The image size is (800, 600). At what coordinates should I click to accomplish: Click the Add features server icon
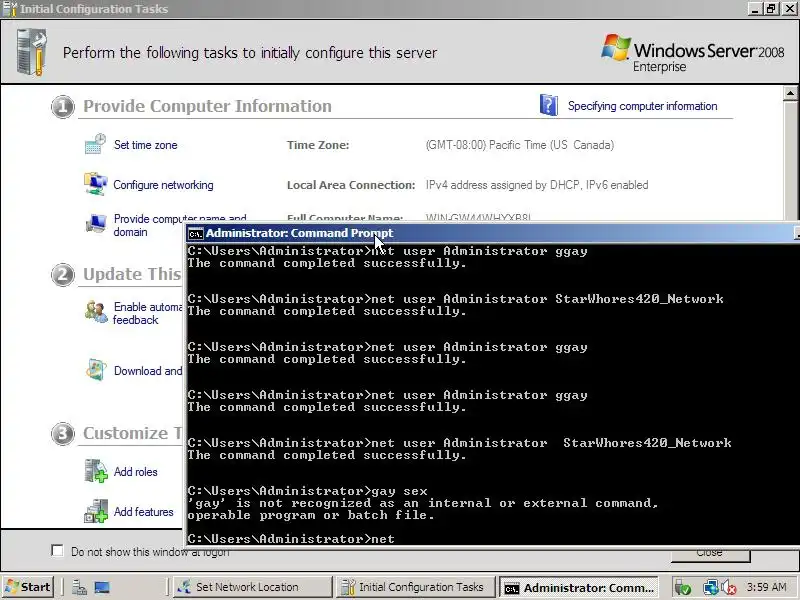coord(96,511)
